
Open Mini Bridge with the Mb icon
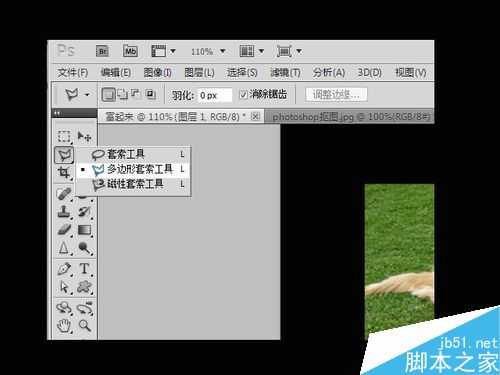point(130,51)
